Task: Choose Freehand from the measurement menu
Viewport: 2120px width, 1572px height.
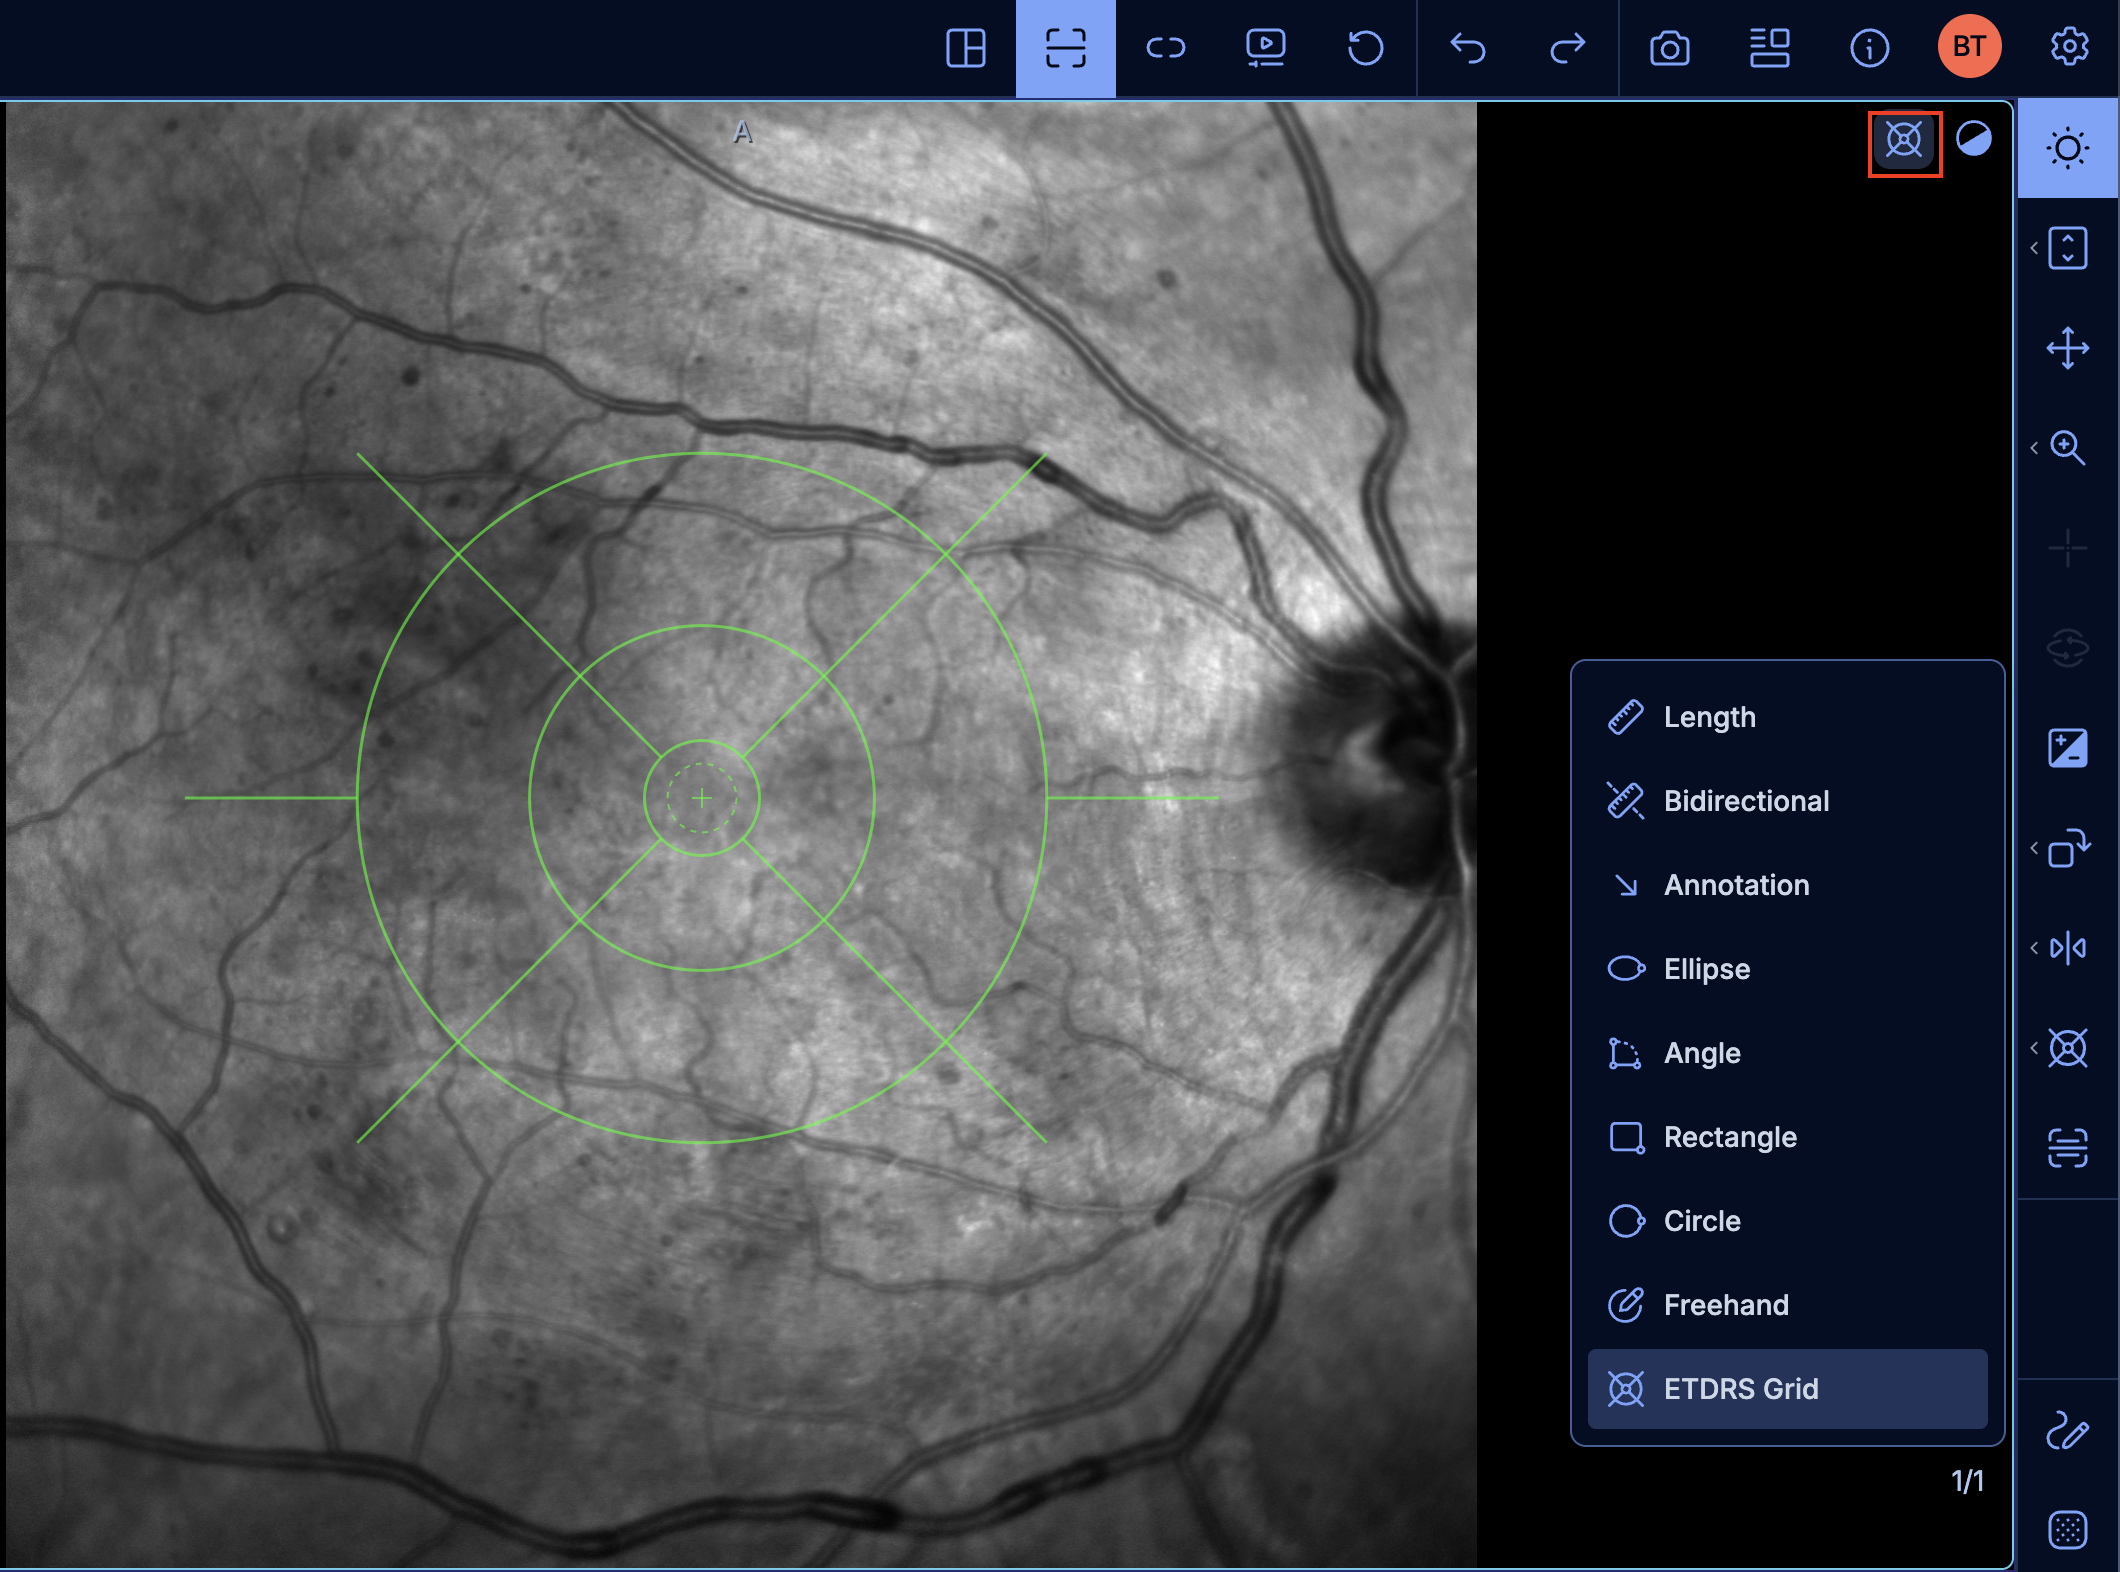Action: click(x=1788, y=1305)
